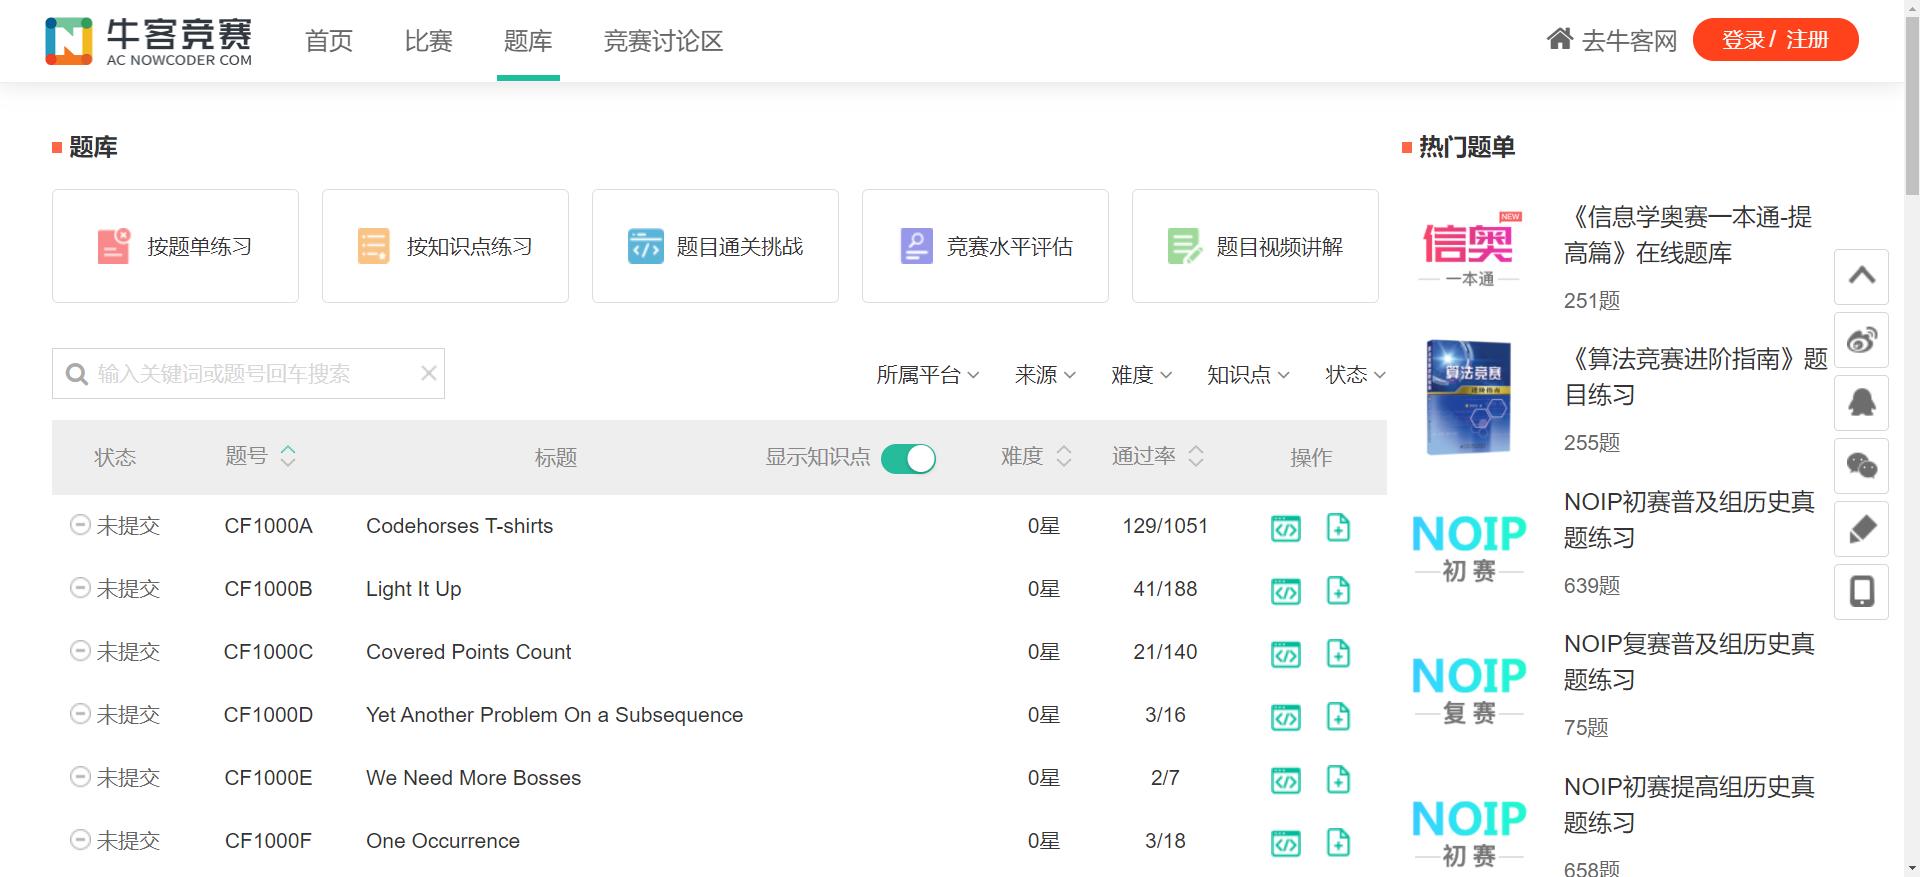Image resolution: width=1920 pixels, height=877 pixels.
Task: Open 题目通关挑战 card
Action: [715, 246]
